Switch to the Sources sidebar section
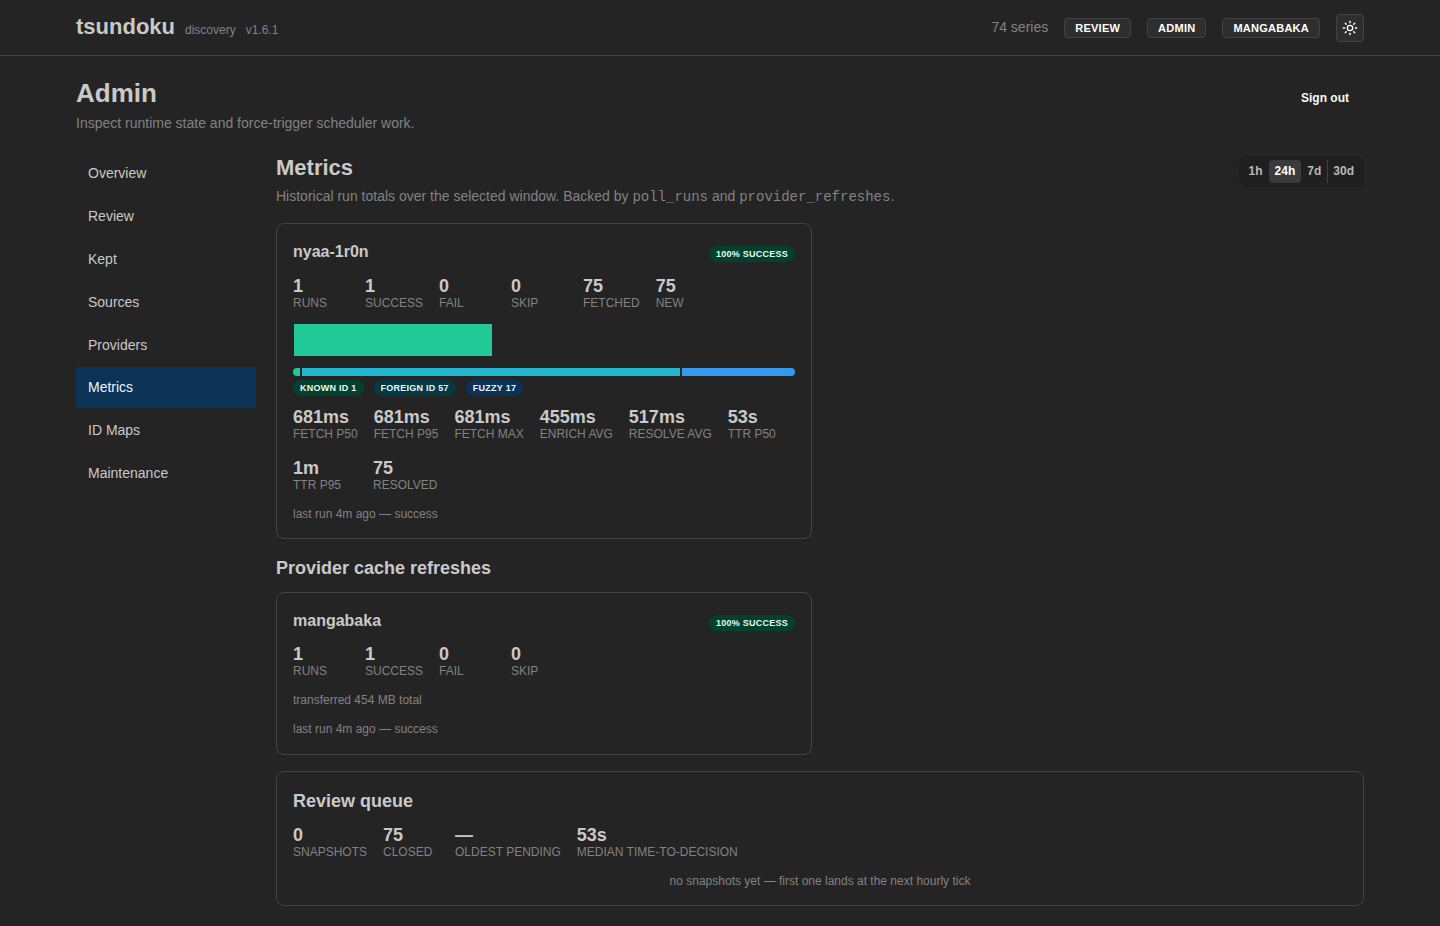Image resolution: width=1440 pixels, height=926 pixels. (166, 302)
